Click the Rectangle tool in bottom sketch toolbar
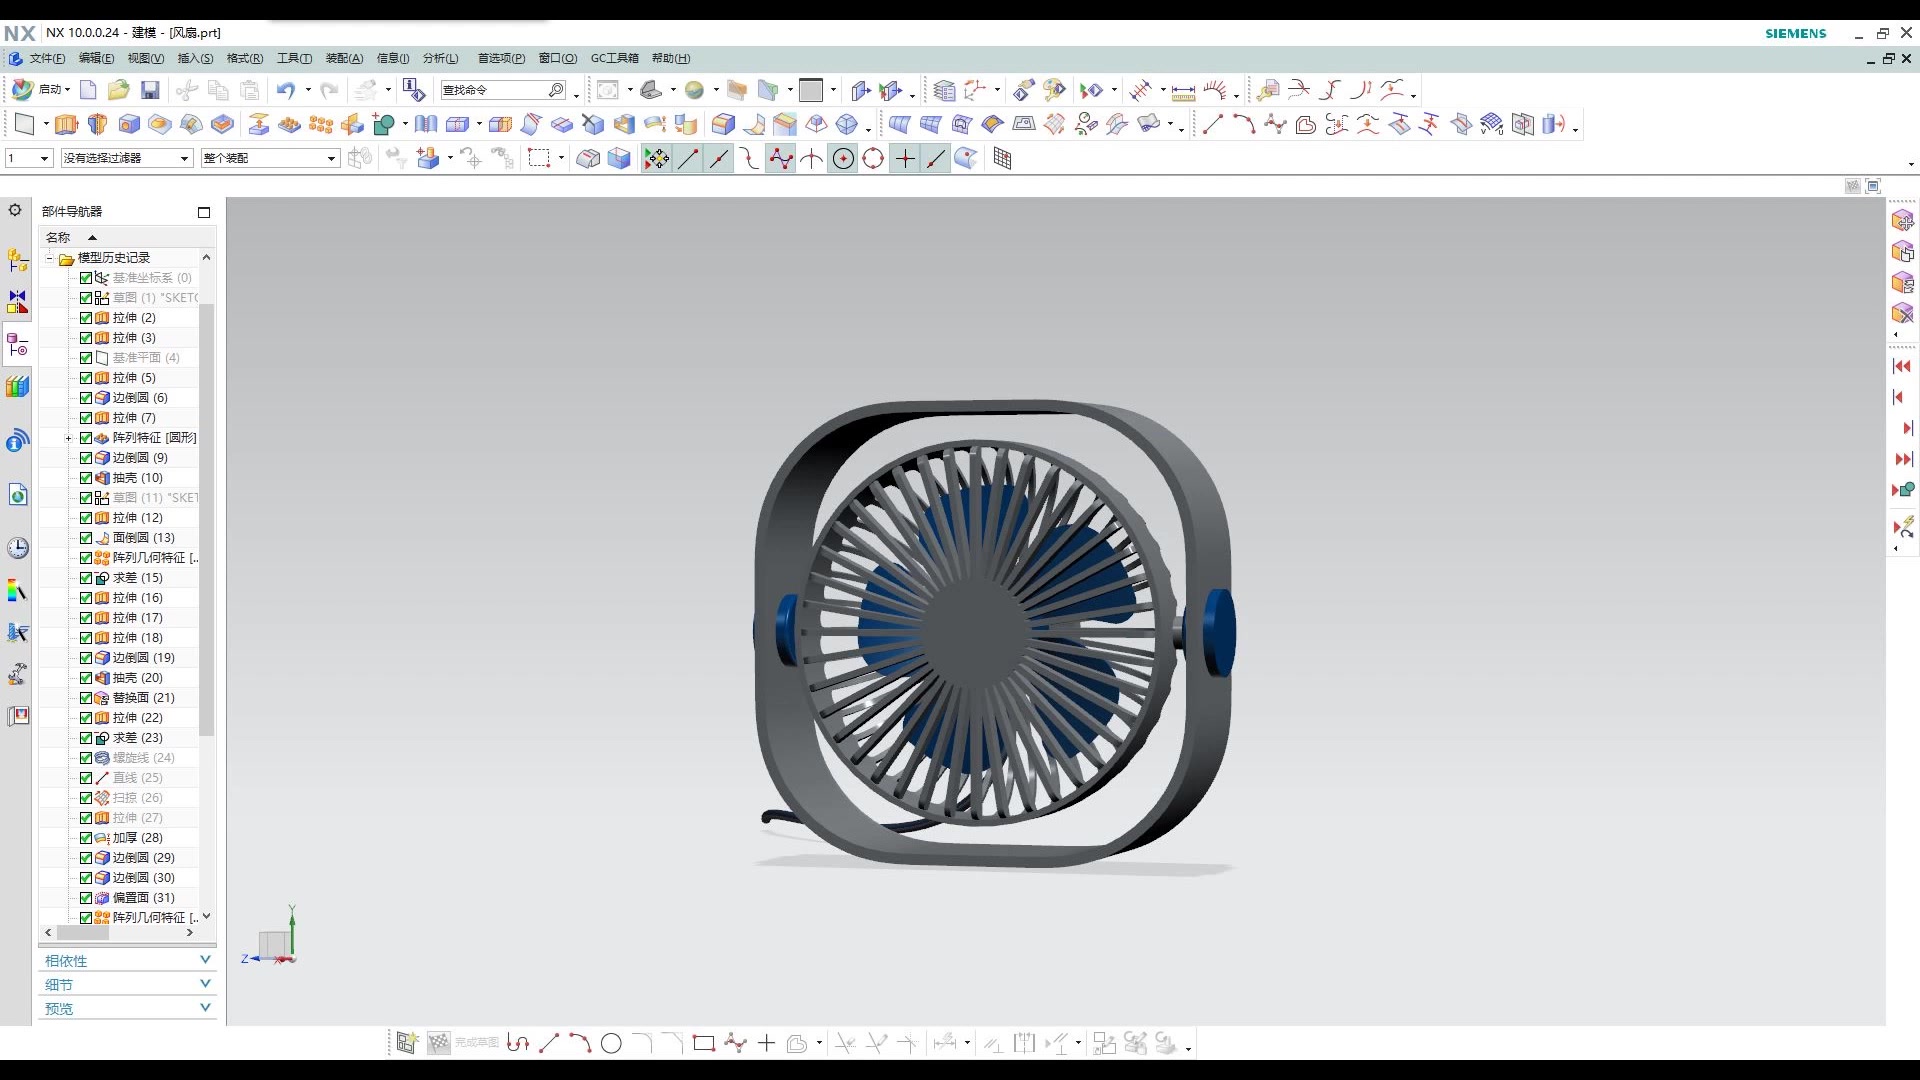 coord(703,1044)
